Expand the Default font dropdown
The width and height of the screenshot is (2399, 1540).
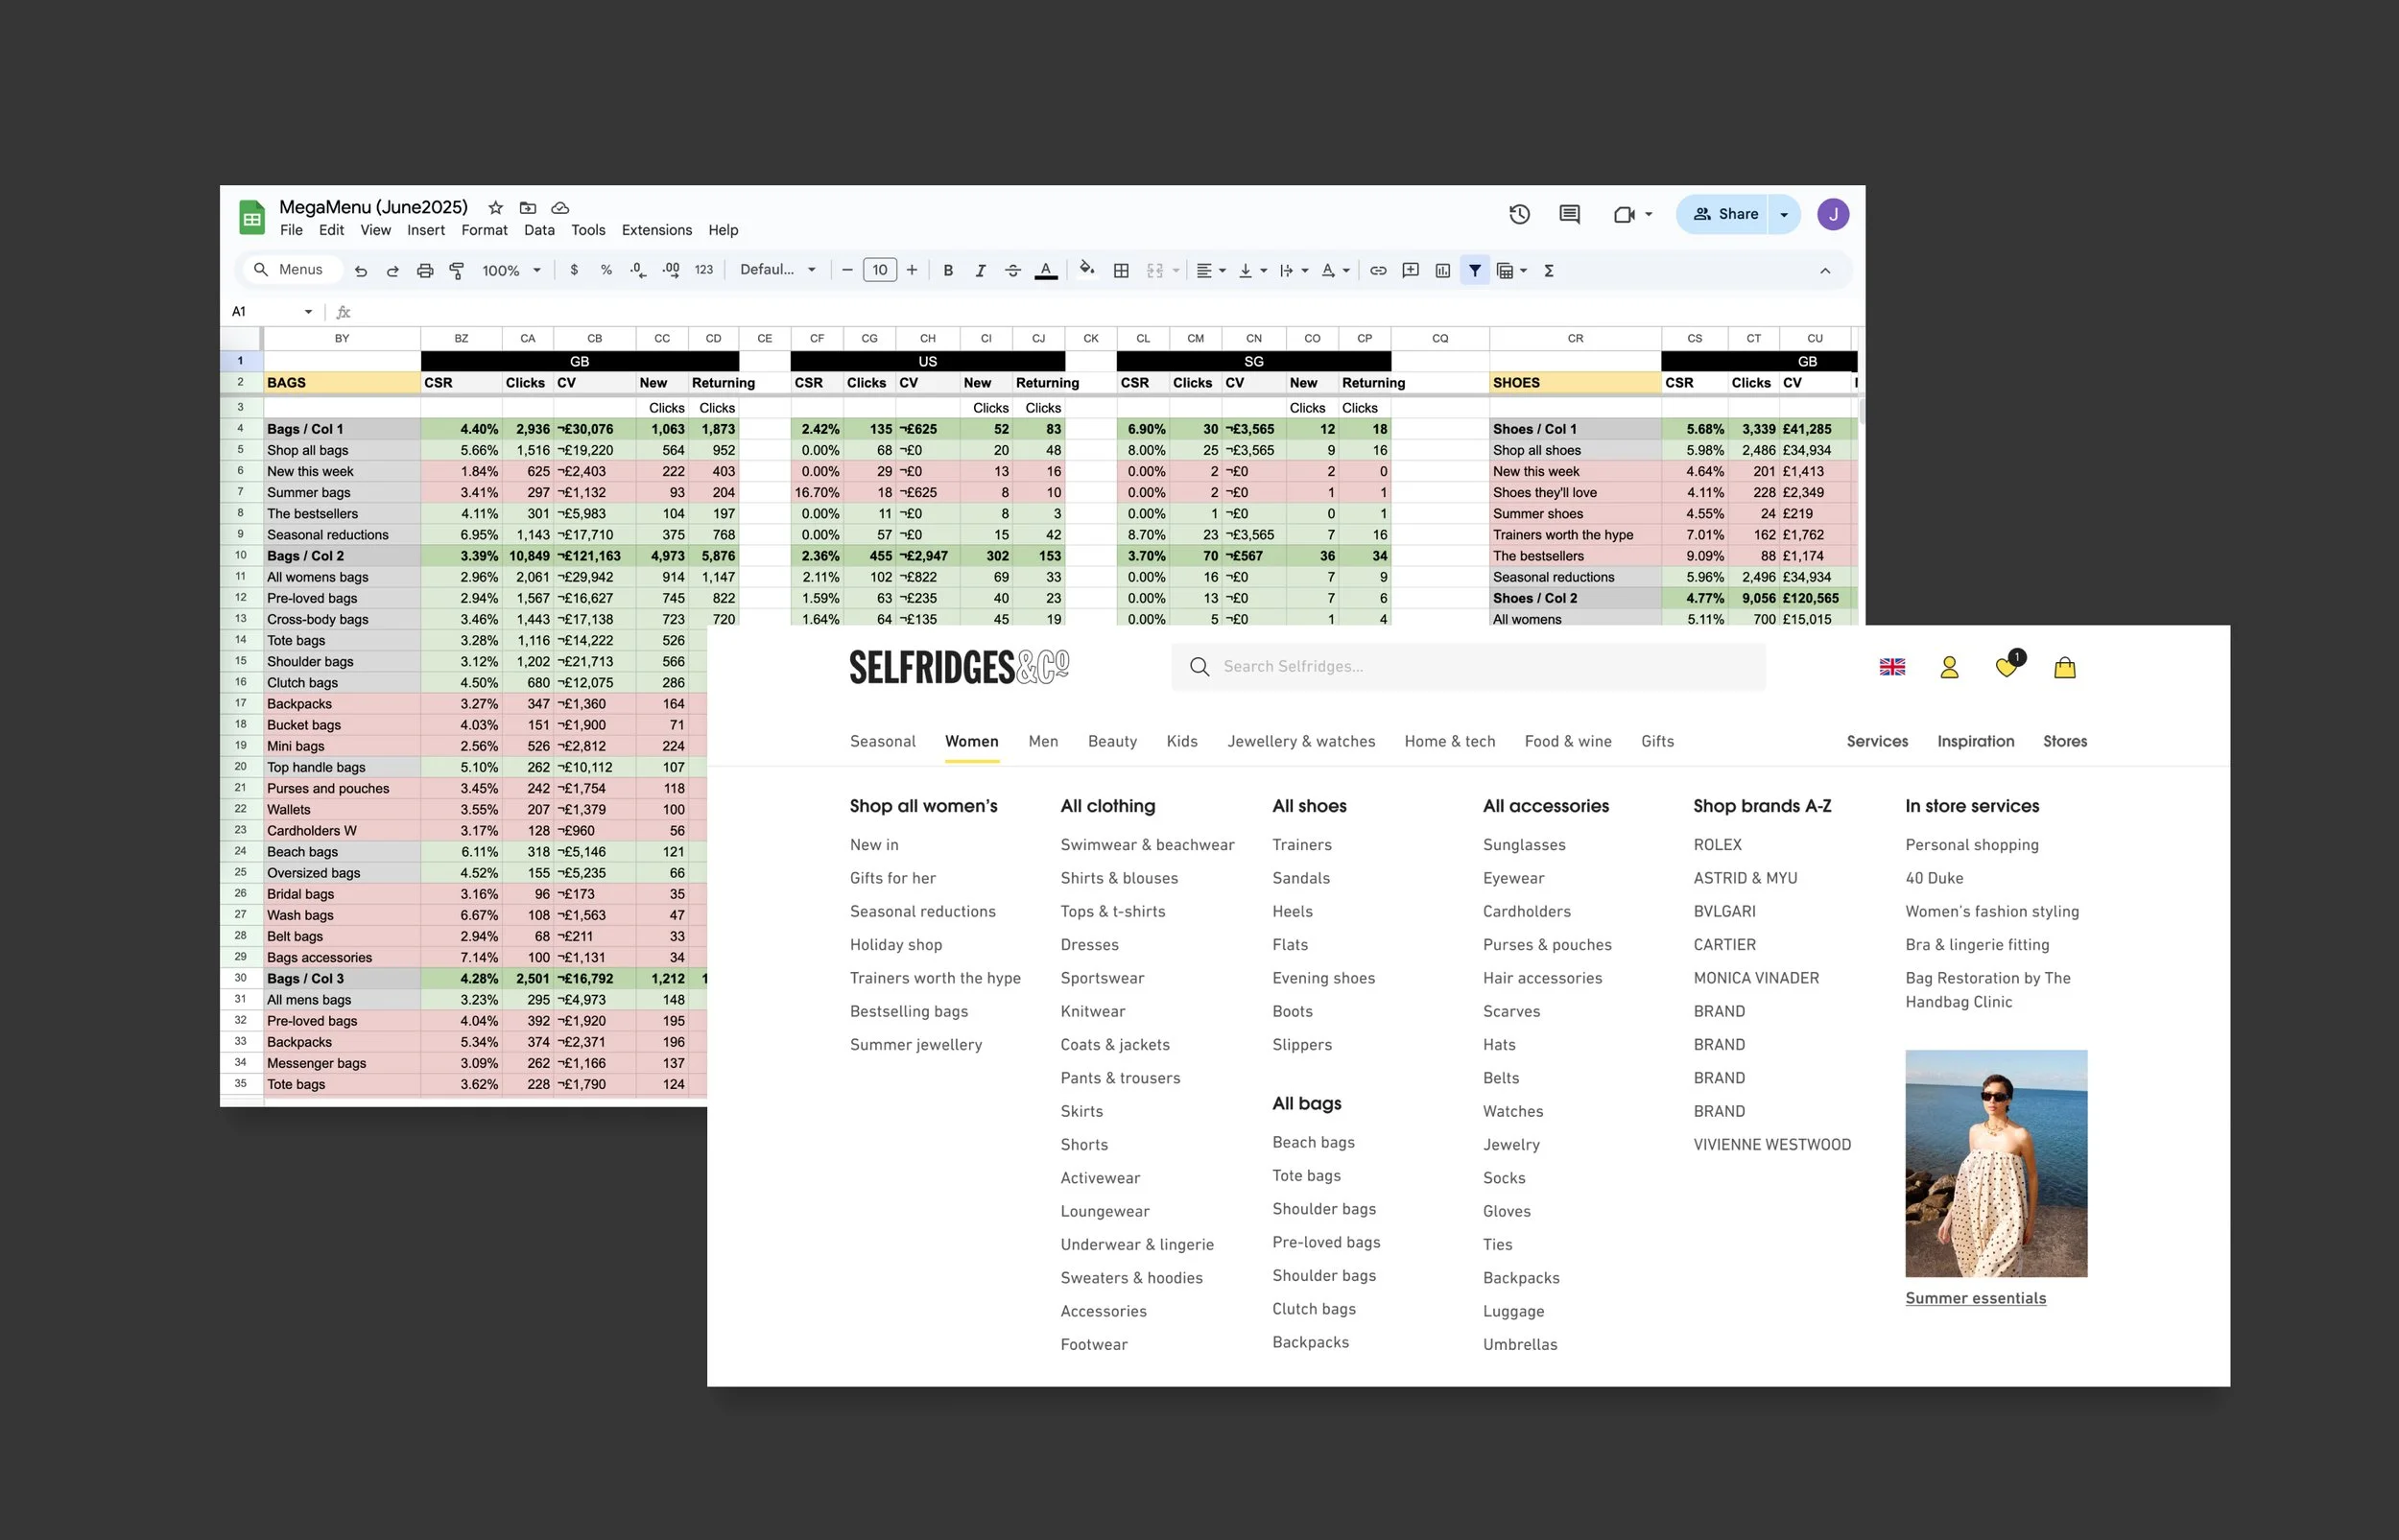(778, 270)
